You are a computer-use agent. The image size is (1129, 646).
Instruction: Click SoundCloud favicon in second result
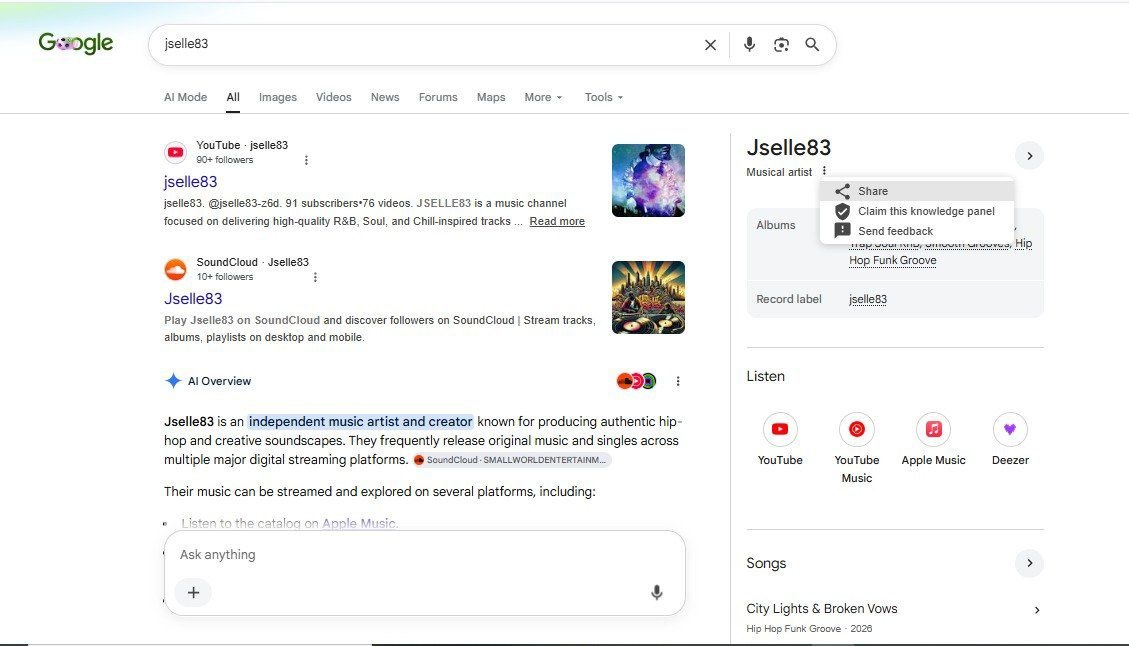pos(175,269)
